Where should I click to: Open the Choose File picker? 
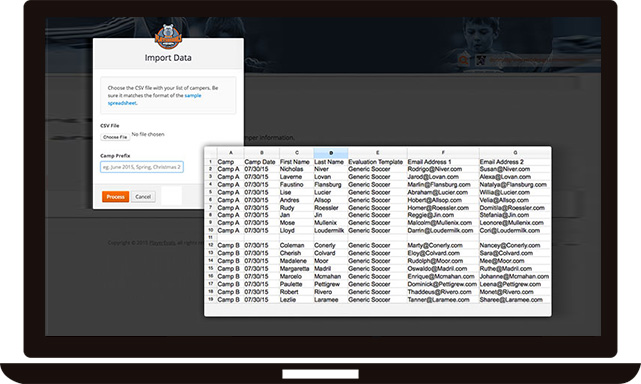click(115, 137)
